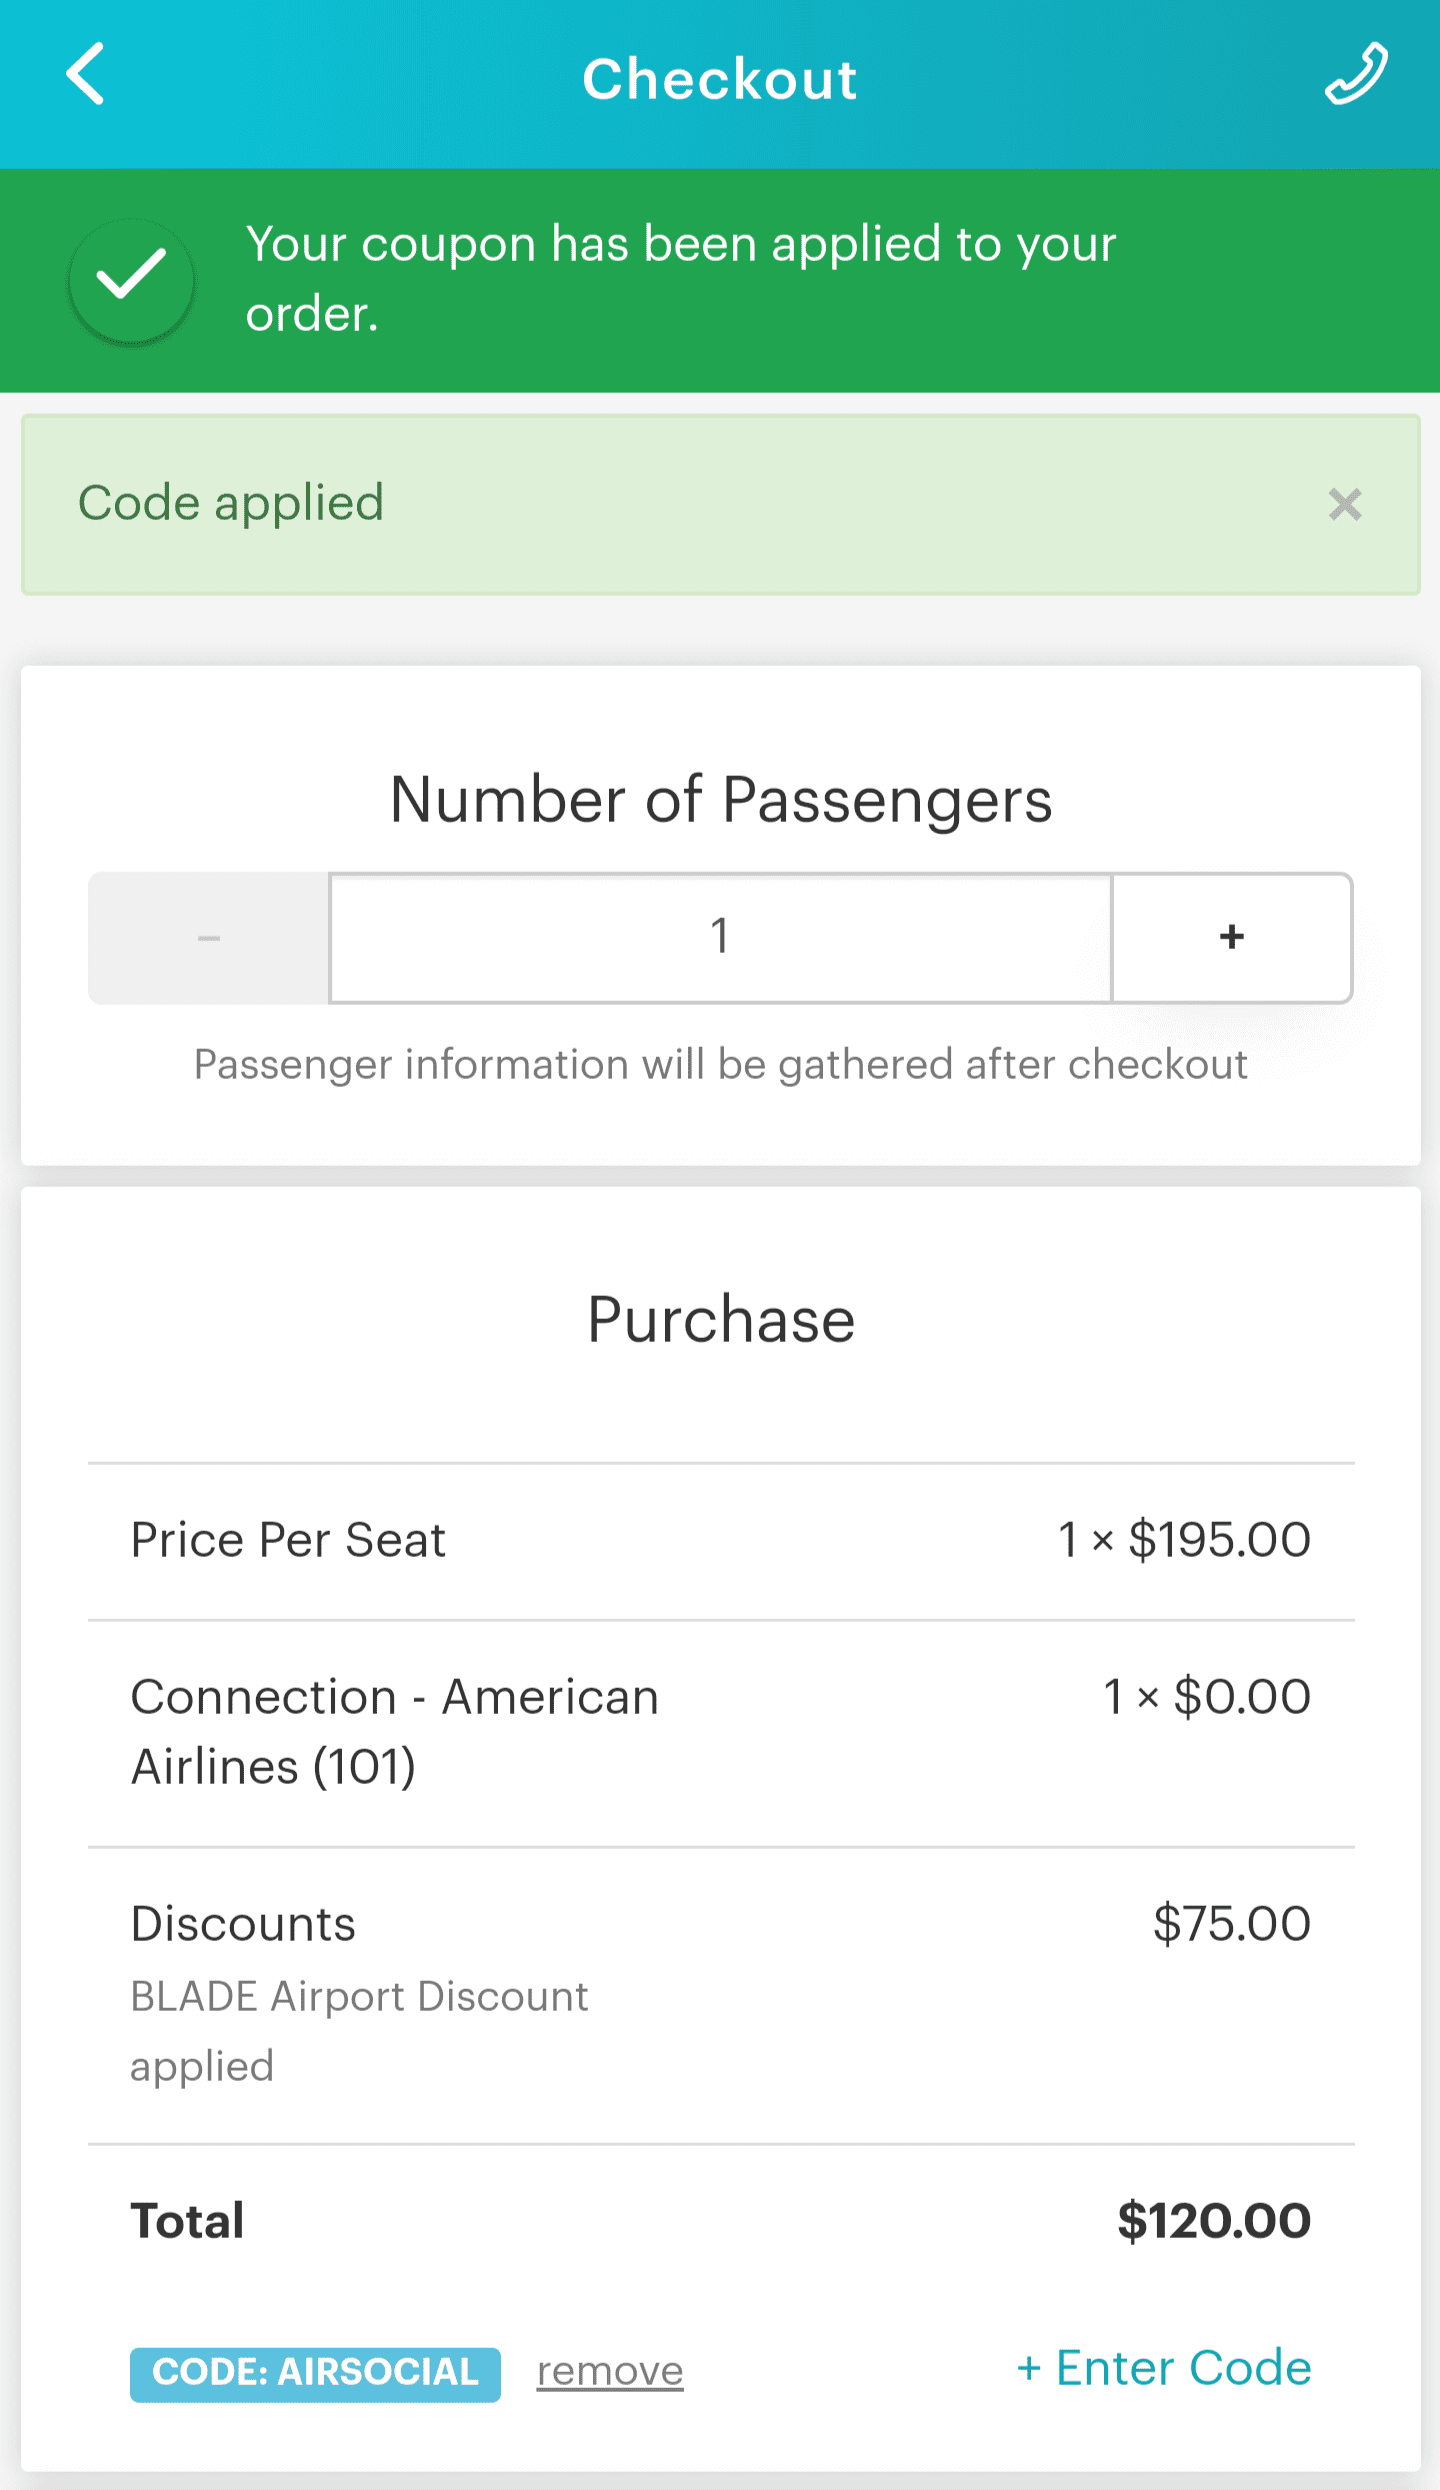
Task: Tap the green checkmark circle icon
Action: pyautogui.click(x=131, y=281)
